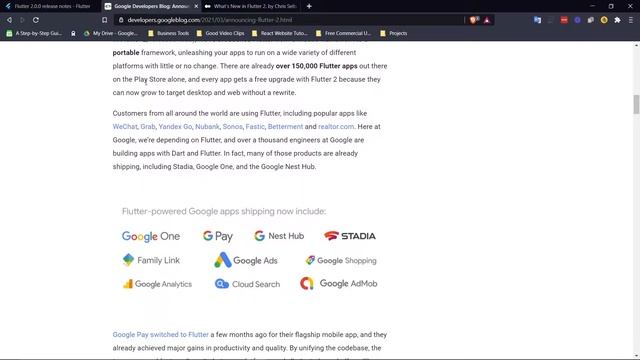This screenshot has width=640, height=360.
Task: Click the site lock icon in address bar
Action: pyautogui.click(x=121, y=20)
